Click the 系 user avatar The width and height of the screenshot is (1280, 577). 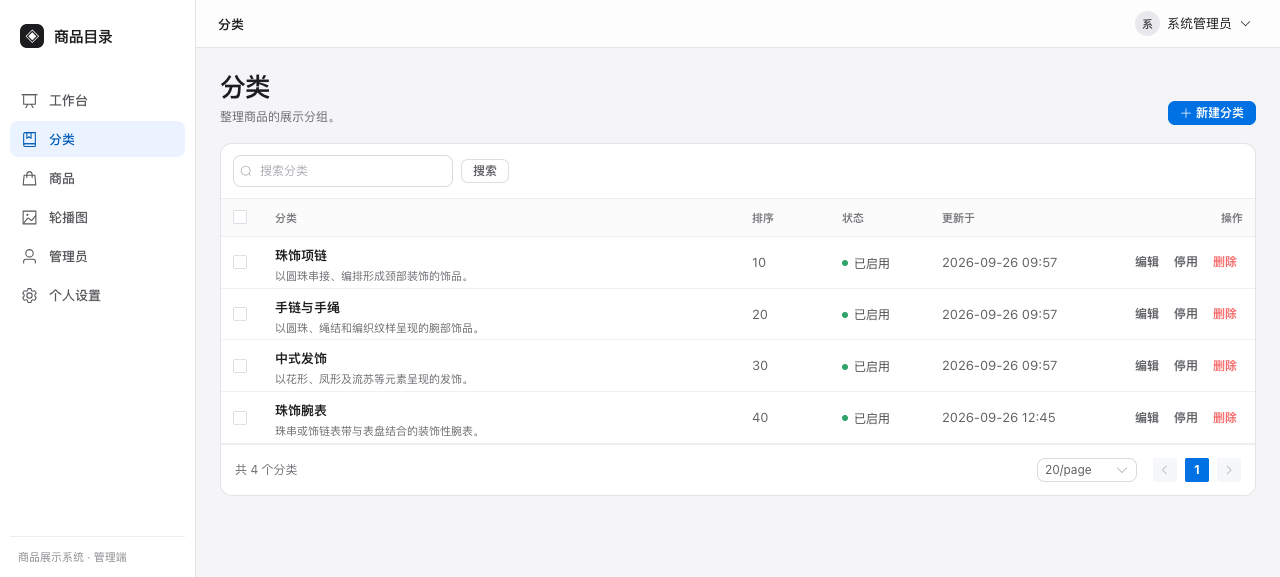click(1147, 24)
